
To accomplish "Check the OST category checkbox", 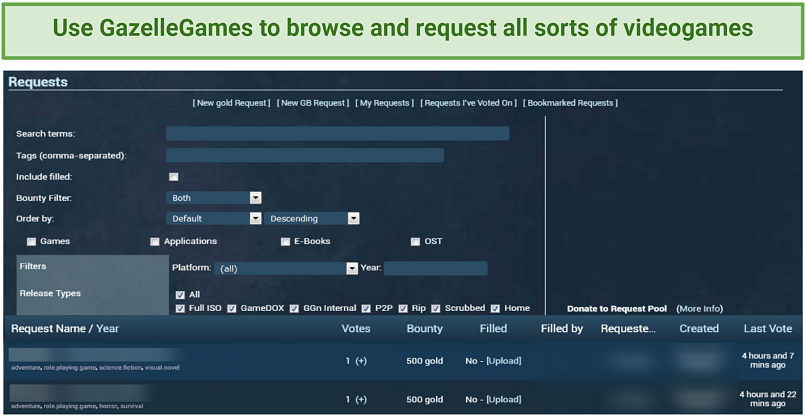I will [x=415, y=242].
